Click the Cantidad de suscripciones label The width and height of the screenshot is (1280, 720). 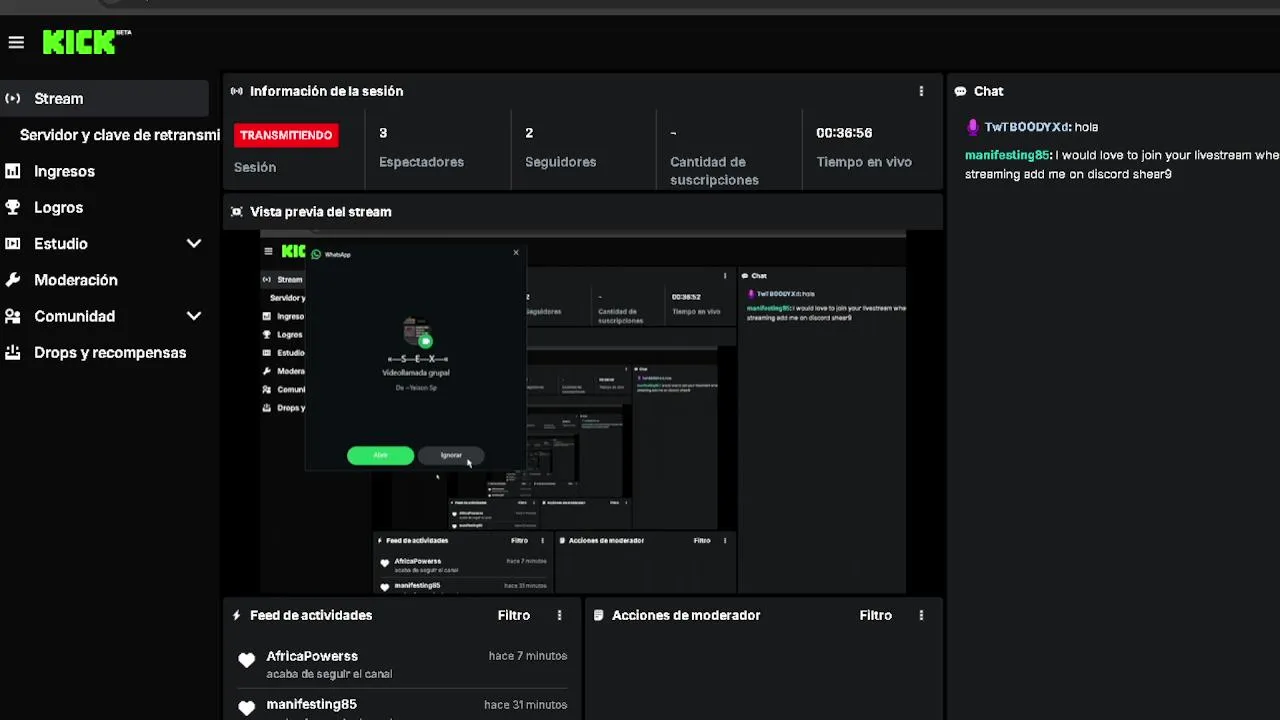[714, 171]
